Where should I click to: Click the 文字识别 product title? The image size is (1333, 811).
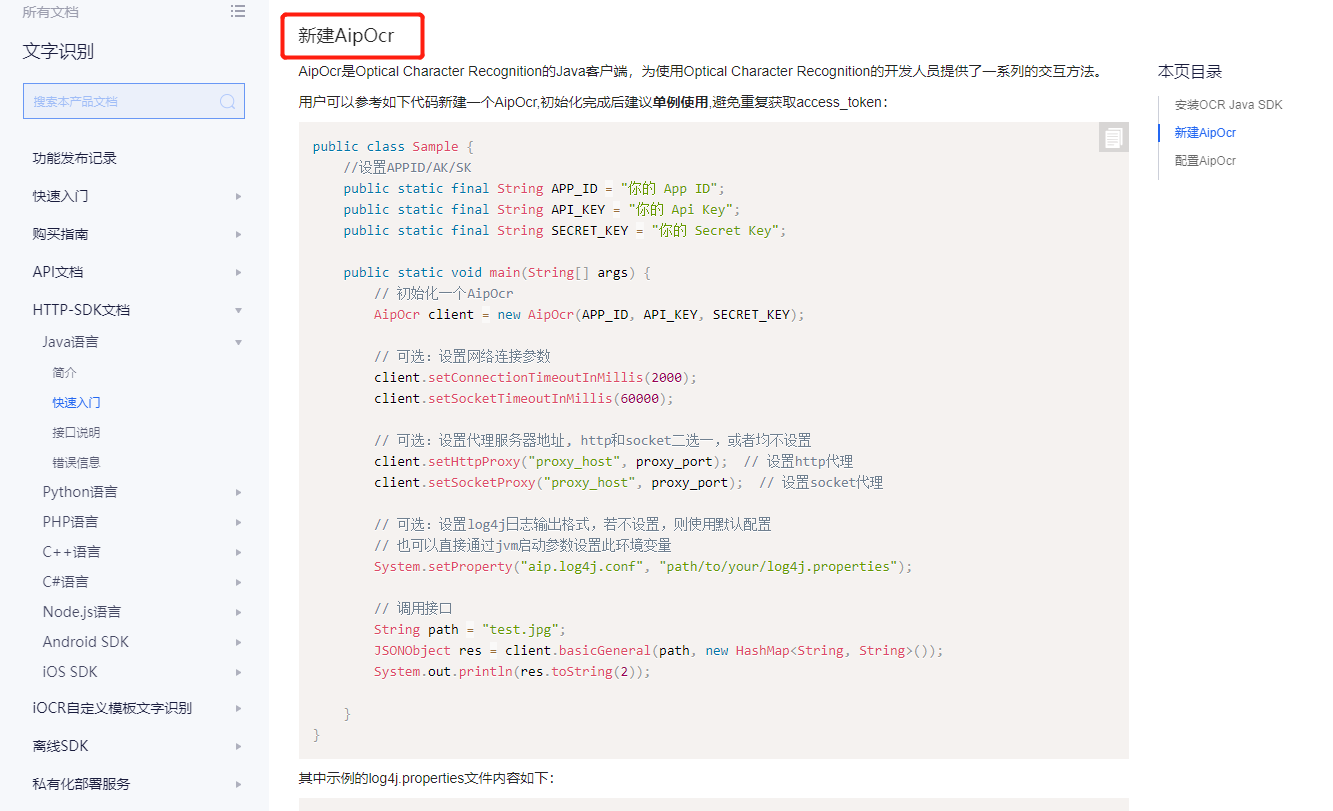[x=58, y=52]
